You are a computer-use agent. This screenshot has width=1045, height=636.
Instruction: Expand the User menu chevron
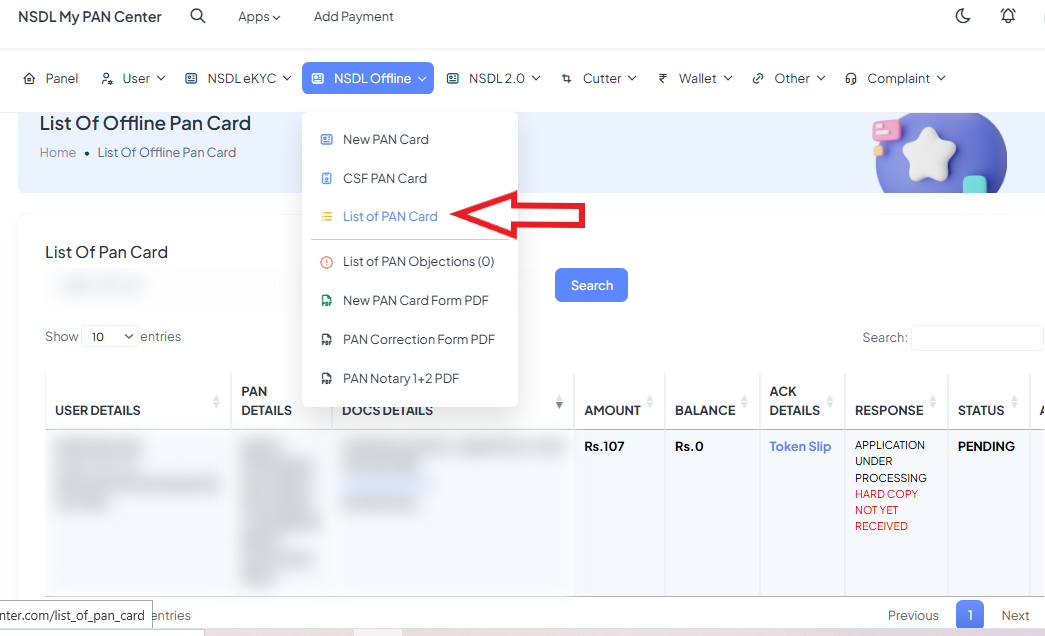161,79
